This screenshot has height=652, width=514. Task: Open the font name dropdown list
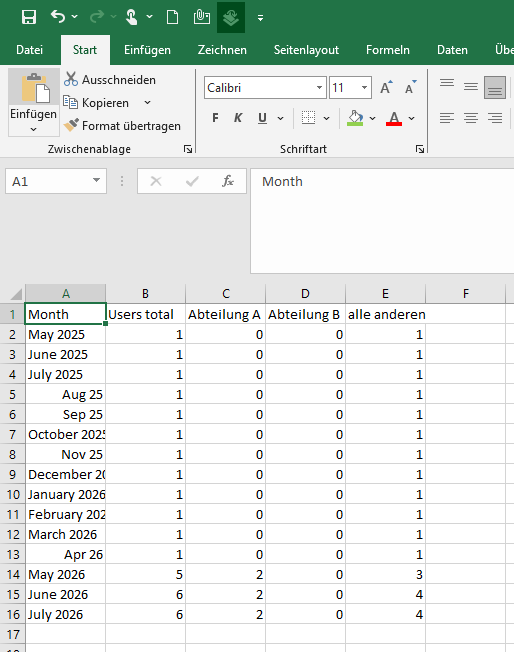pyautogui.click(x=319, y=87)
